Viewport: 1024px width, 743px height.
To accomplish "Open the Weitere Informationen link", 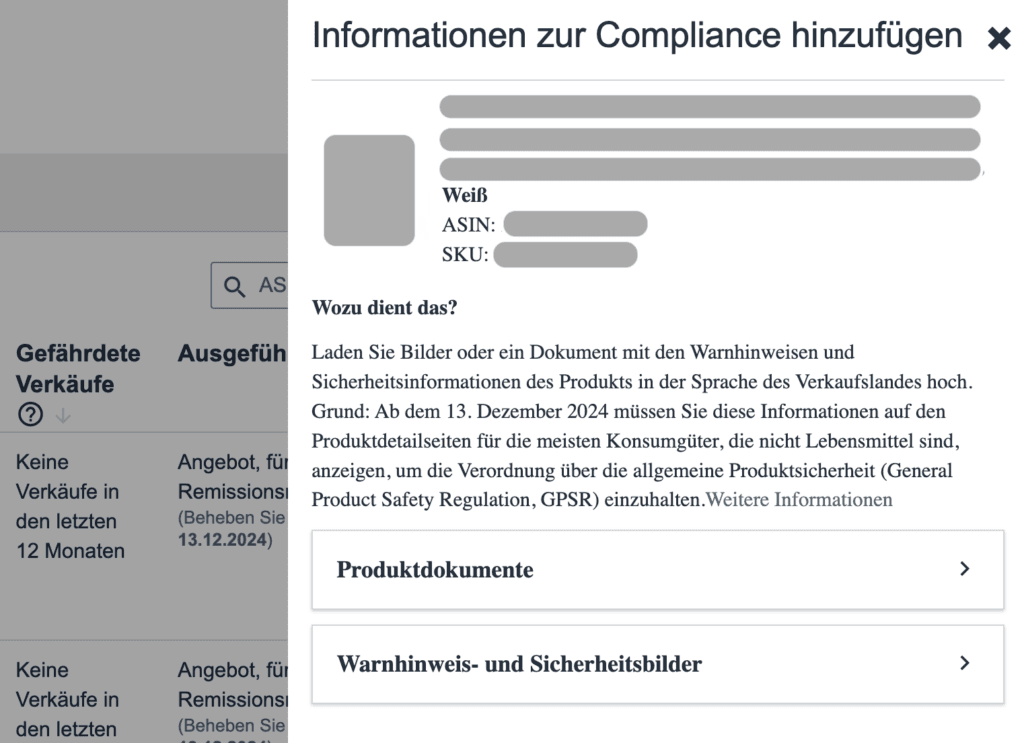I will pos(799,499).
